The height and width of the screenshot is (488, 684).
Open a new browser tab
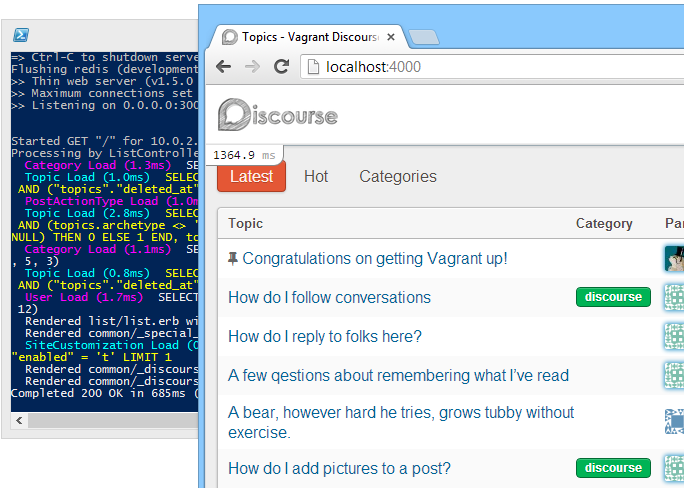click(424, 38)
